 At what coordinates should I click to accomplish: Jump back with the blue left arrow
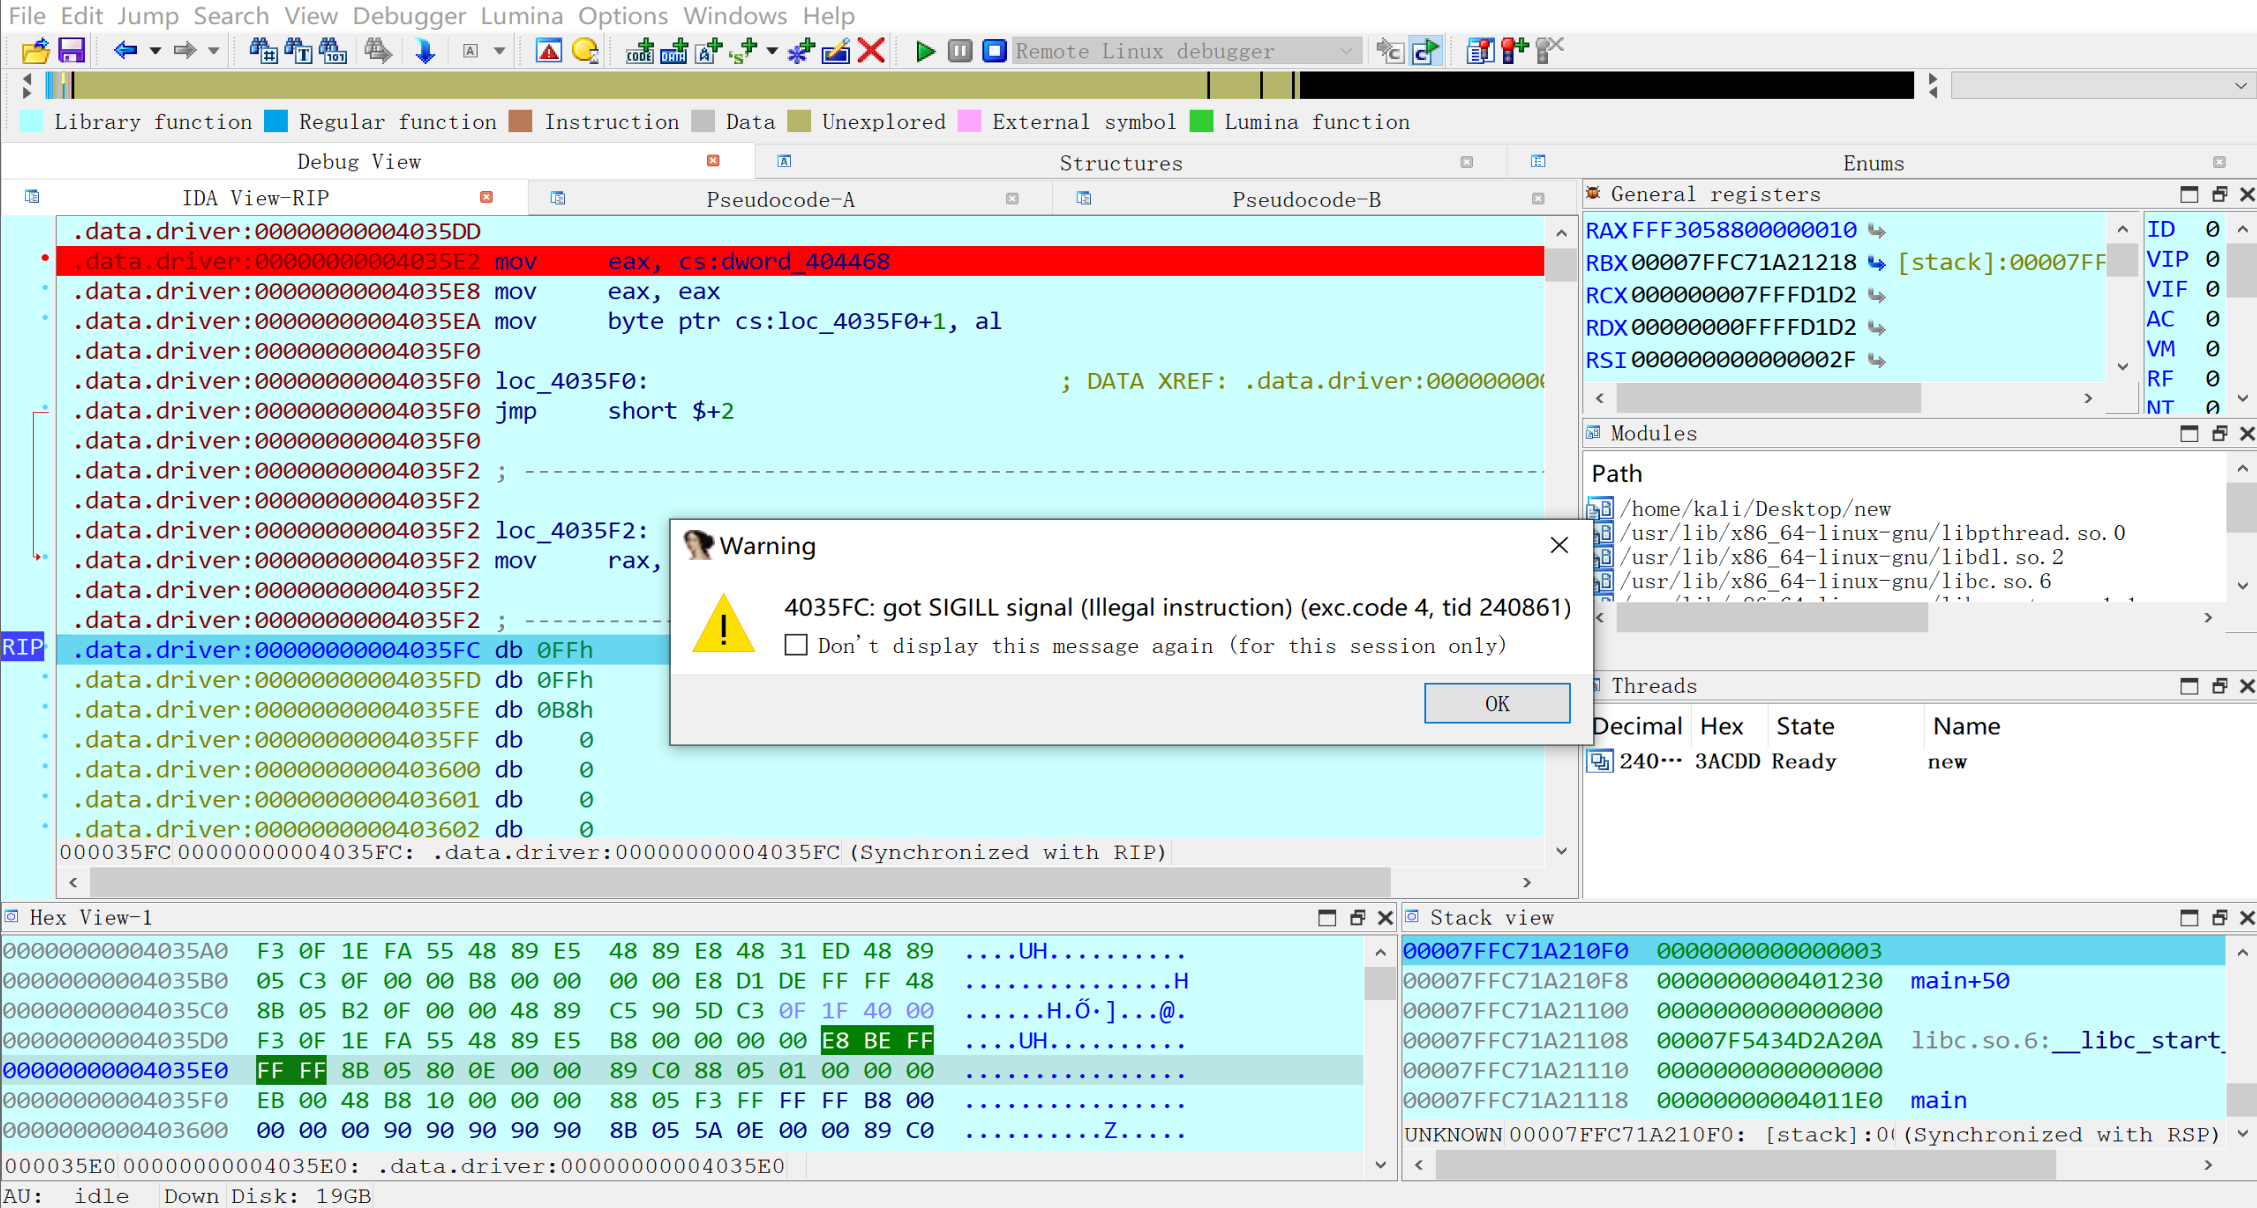[x=126, y=50]
